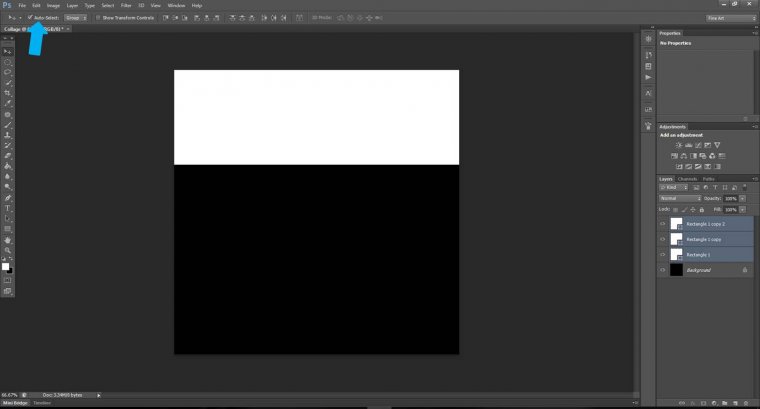This screenshot has height=409, width=760.
Task: Toggle lock transparent pixels
Action: (x=676, y=209)
